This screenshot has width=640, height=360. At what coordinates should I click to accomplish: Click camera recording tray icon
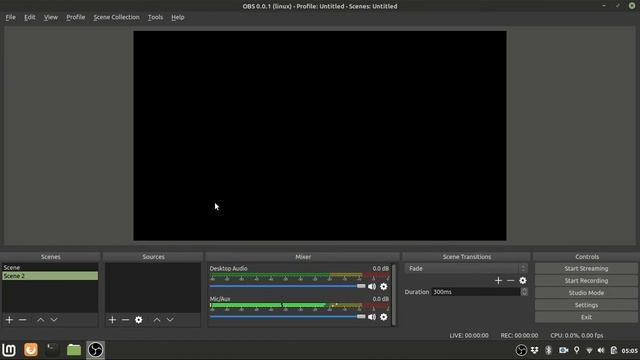pos(563,350)
